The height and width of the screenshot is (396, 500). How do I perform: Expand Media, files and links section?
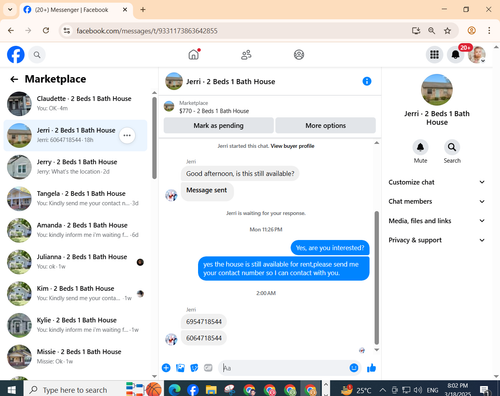(x=437, y=221)
